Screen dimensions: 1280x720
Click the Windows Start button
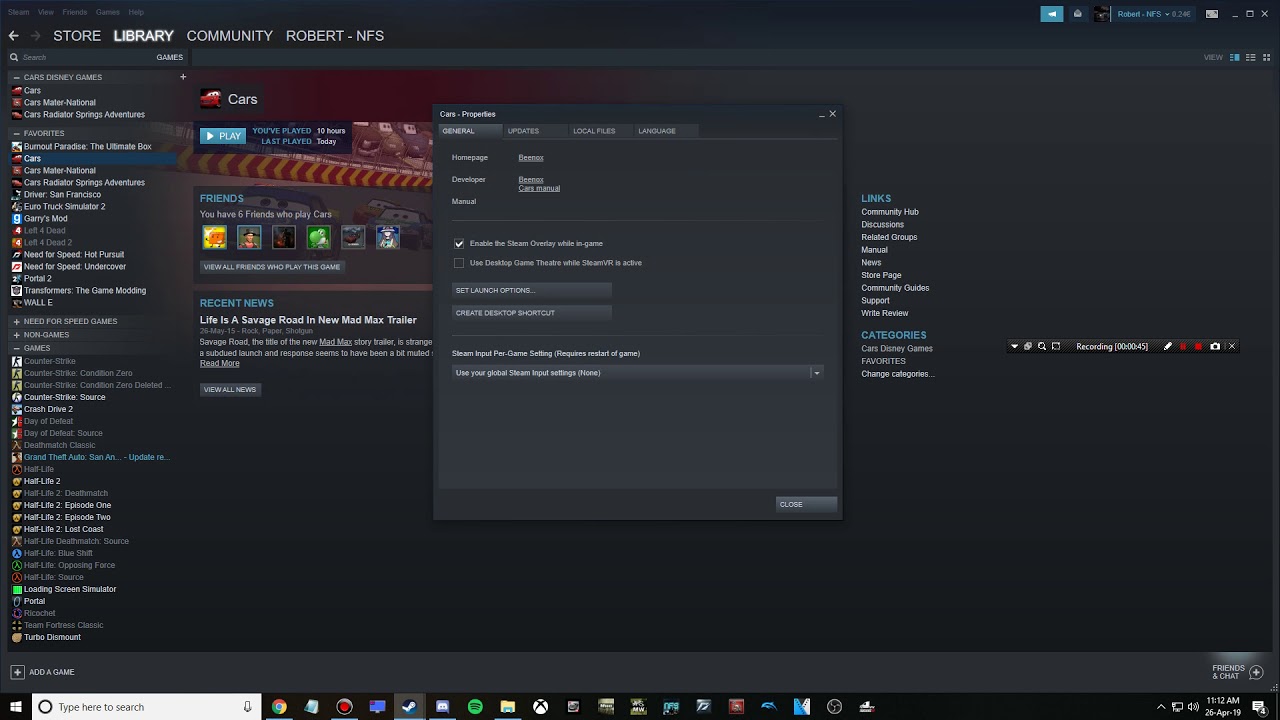point(16,707)
